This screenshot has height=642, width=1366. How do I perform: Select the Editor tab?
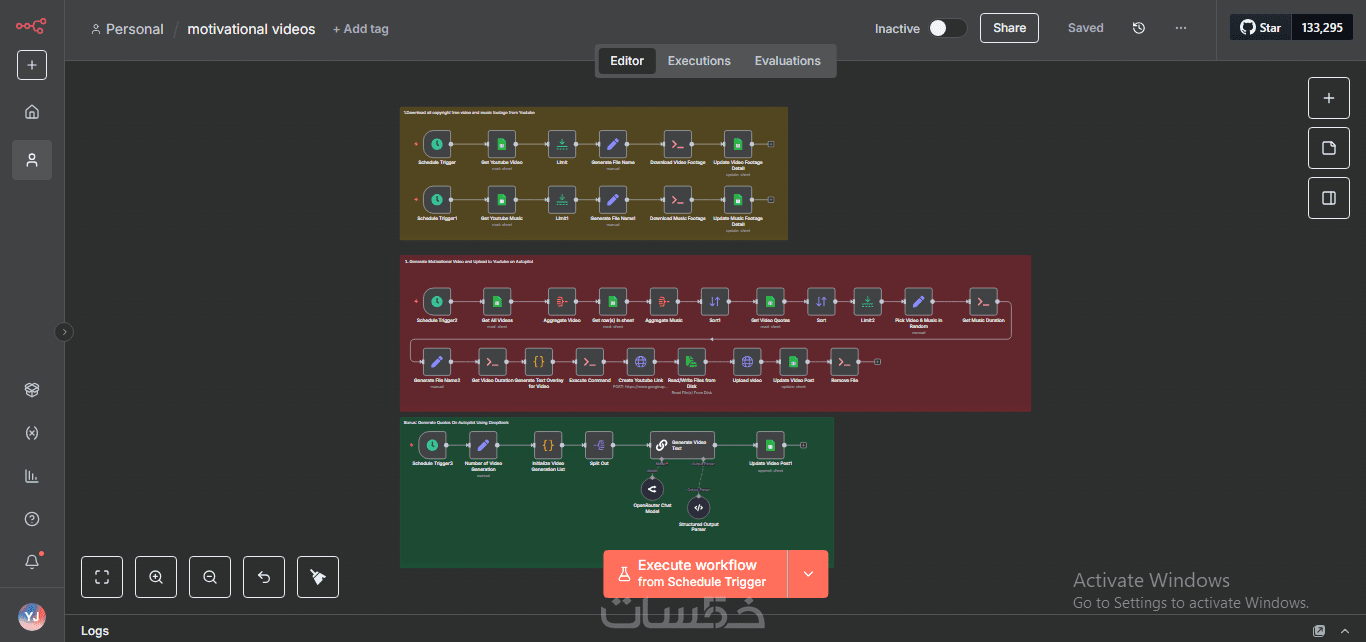[627, 61]
